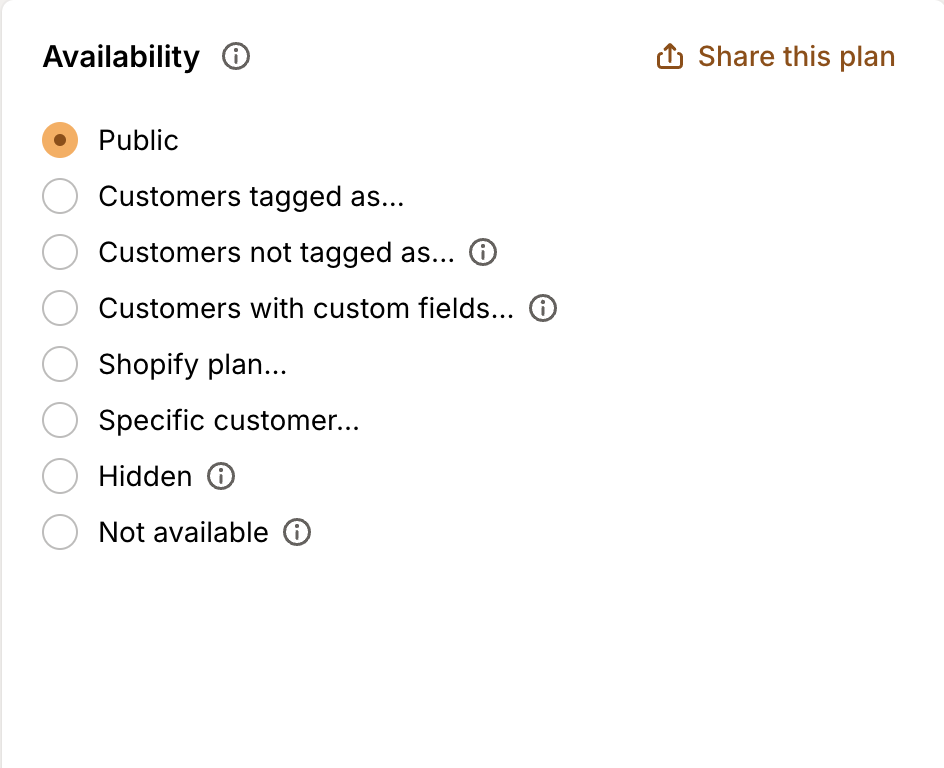Select the Public radio button
The image size is (944, 768).
tap(60, 141)
